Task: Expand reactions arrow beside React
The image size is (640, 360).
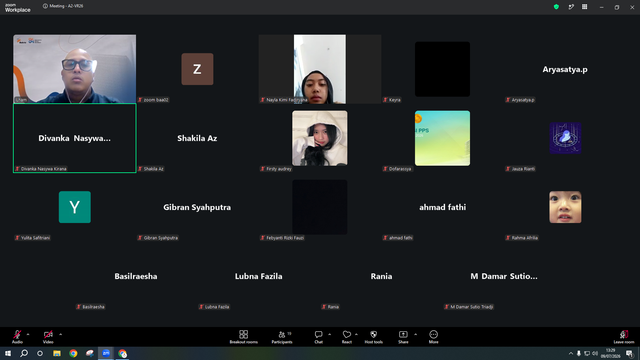Action: pos(356,334)
